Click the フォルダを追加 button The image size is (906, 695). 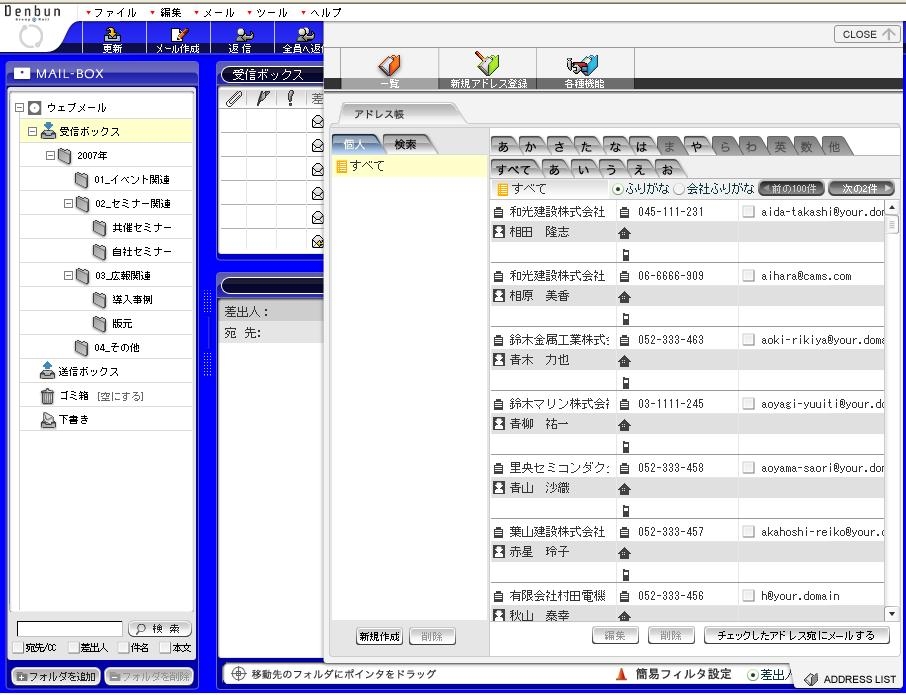[56, 676]
